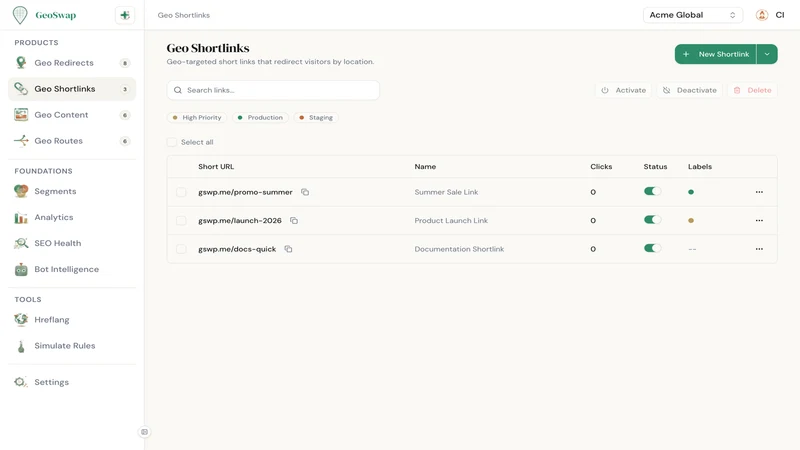The height and width of the screenshot is (450, 800).
Task: Click the yellow label dot for Product Launch Link
Action: click(691, 221)
